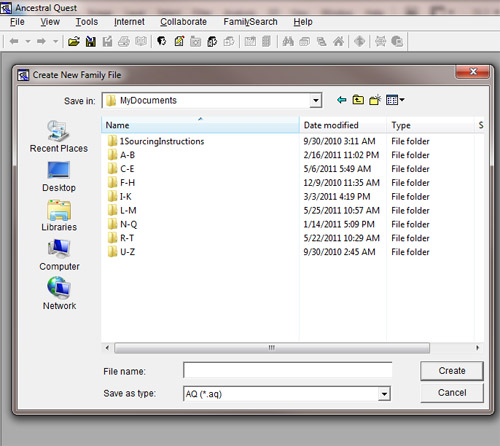Viewport: 500px width, 446px height.
Task: Create a new folder in dialog
Action: pos(375,100)
